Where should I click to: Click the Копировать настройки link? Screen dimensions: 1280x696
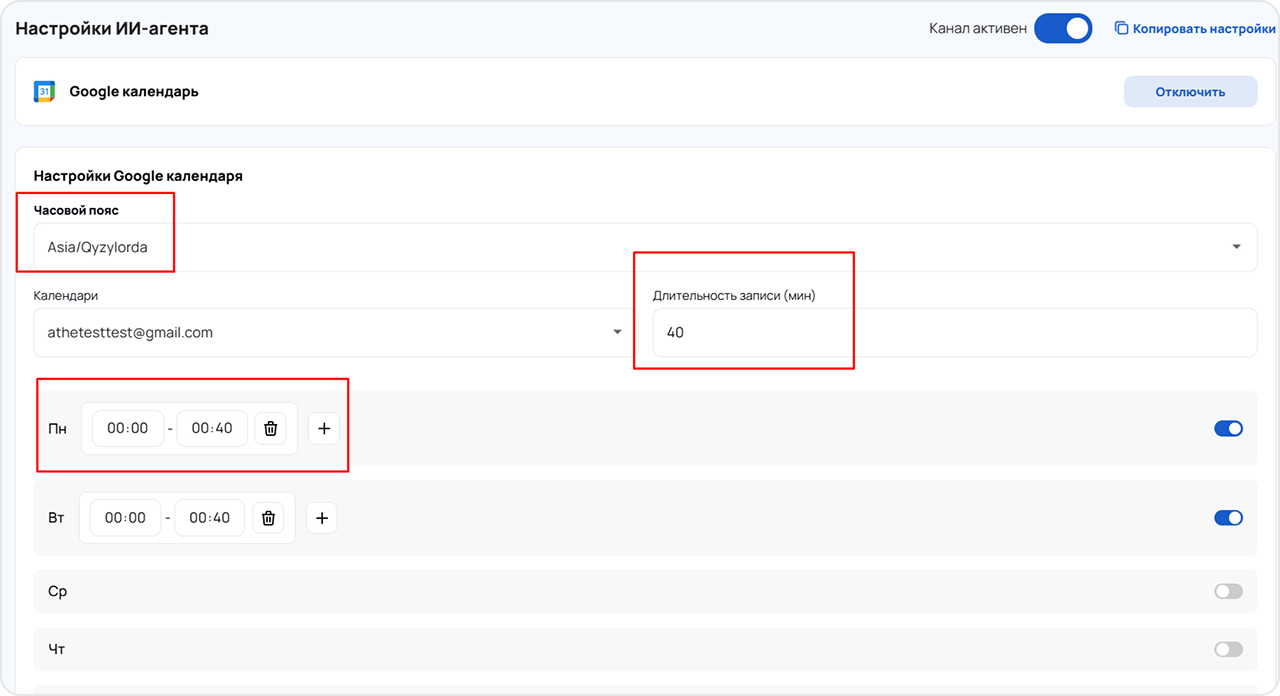click(x=1203, y=29)
